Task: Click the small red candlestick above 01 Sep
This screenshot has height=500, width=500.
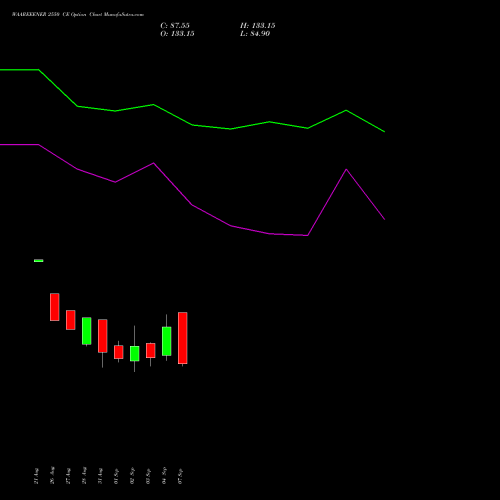Action: click(x=119, y=352)
